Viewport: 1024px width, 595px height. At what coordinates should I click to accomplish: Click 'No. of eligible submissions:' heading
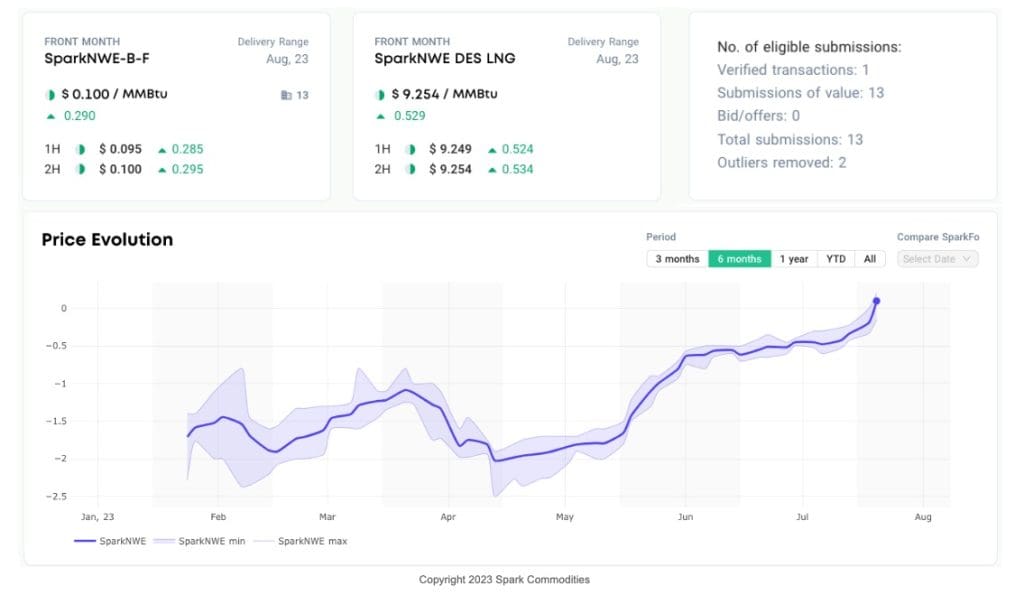tap(809, 47)
